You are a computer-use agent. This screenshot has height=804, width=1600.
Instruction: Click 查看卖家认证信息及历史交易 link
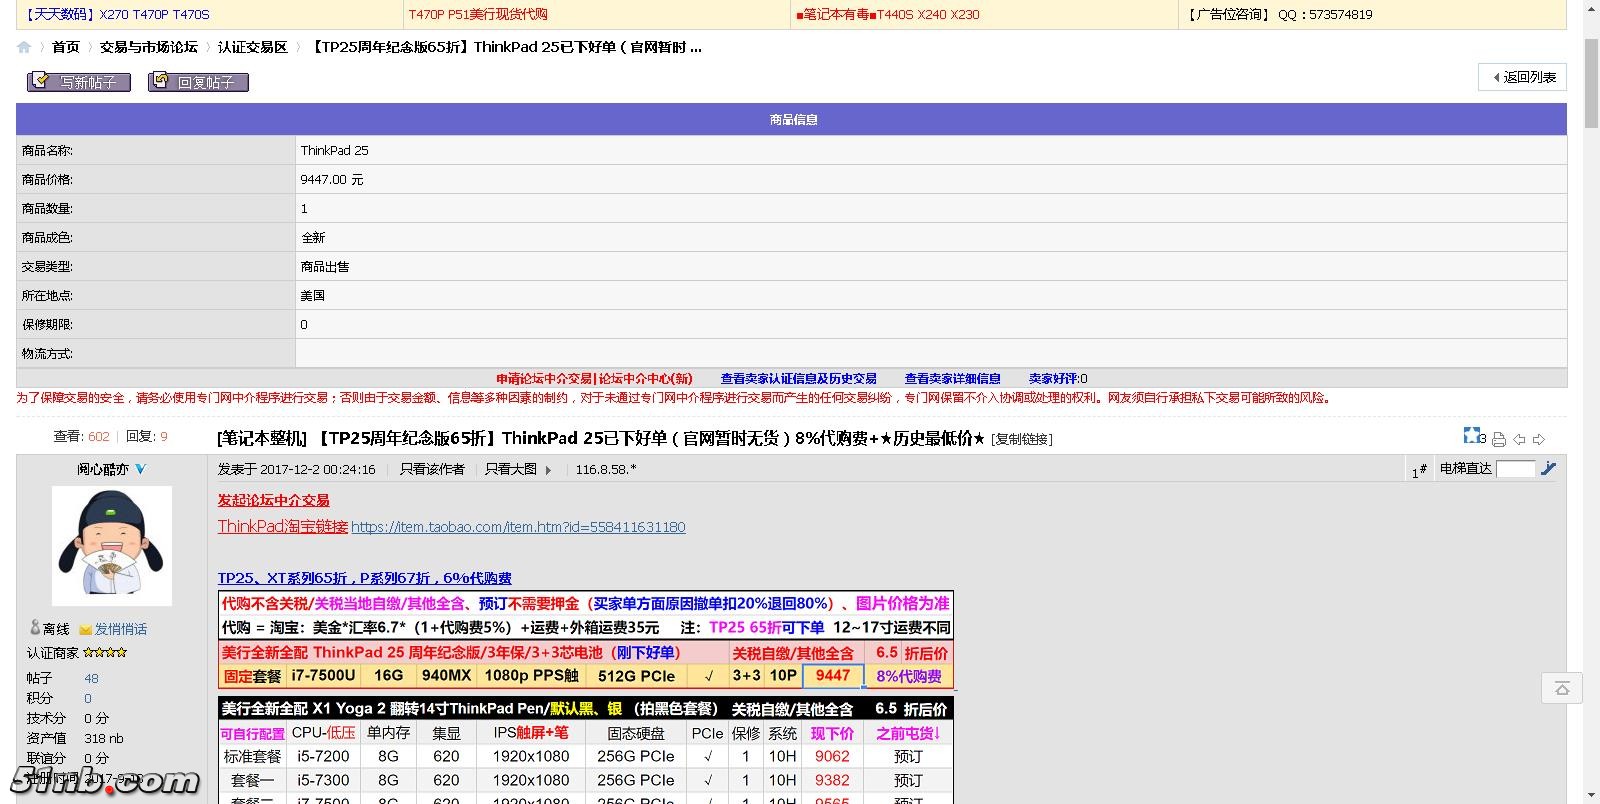(x=798, y=379)
